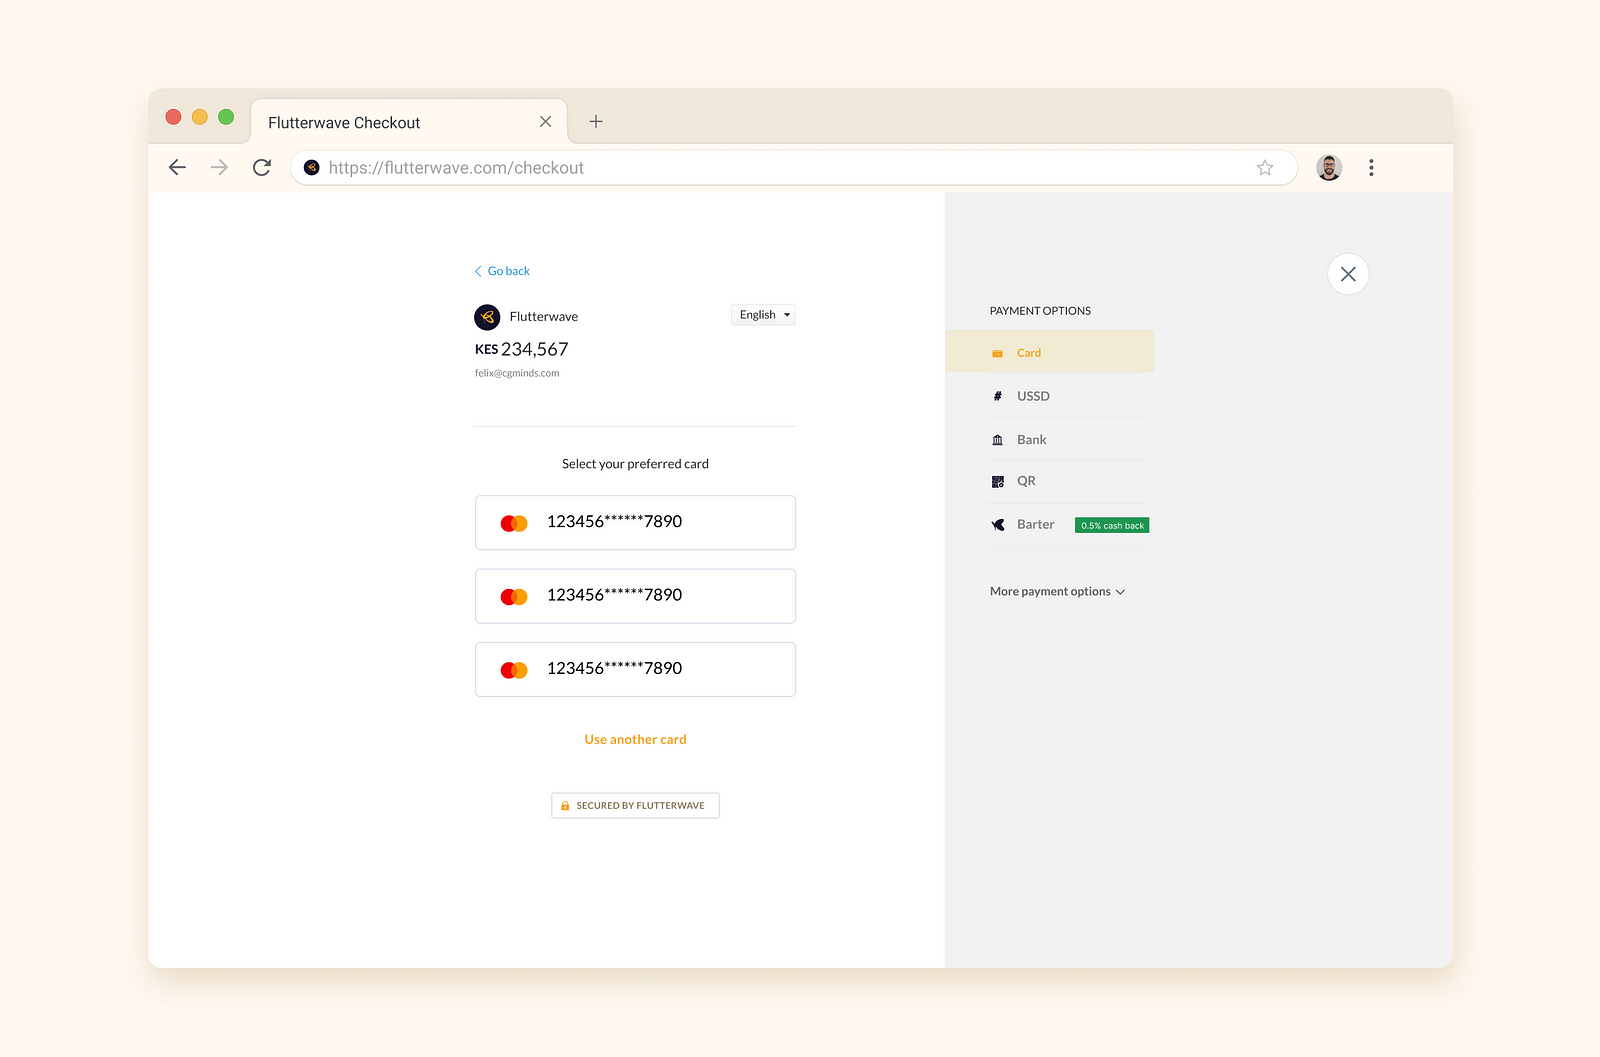Select the USSD payment option
Viewport: 1600px width, 1057px height.
1065,396
